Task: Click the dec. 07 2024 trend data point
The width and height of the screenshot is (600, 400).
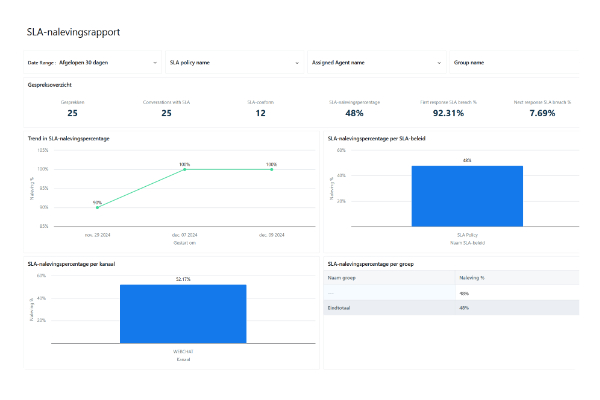Action: (x=185, y=170)
